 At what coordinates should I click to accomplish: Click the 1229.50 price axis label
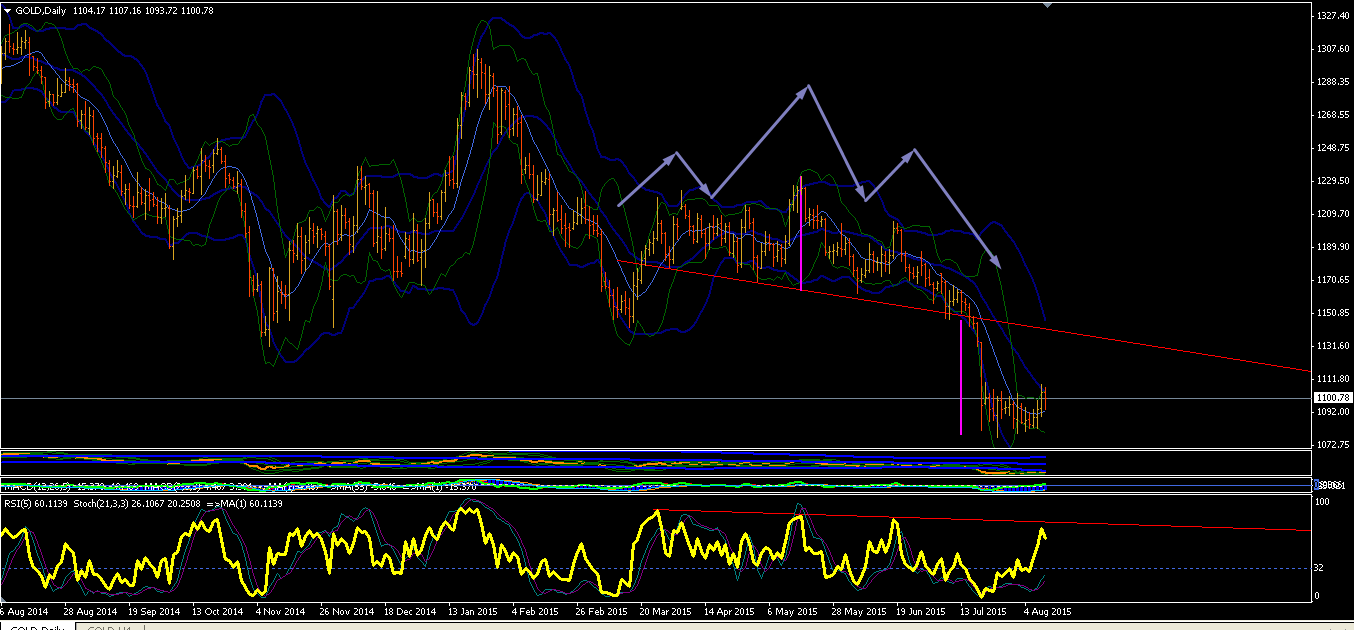coord(1335,181)
